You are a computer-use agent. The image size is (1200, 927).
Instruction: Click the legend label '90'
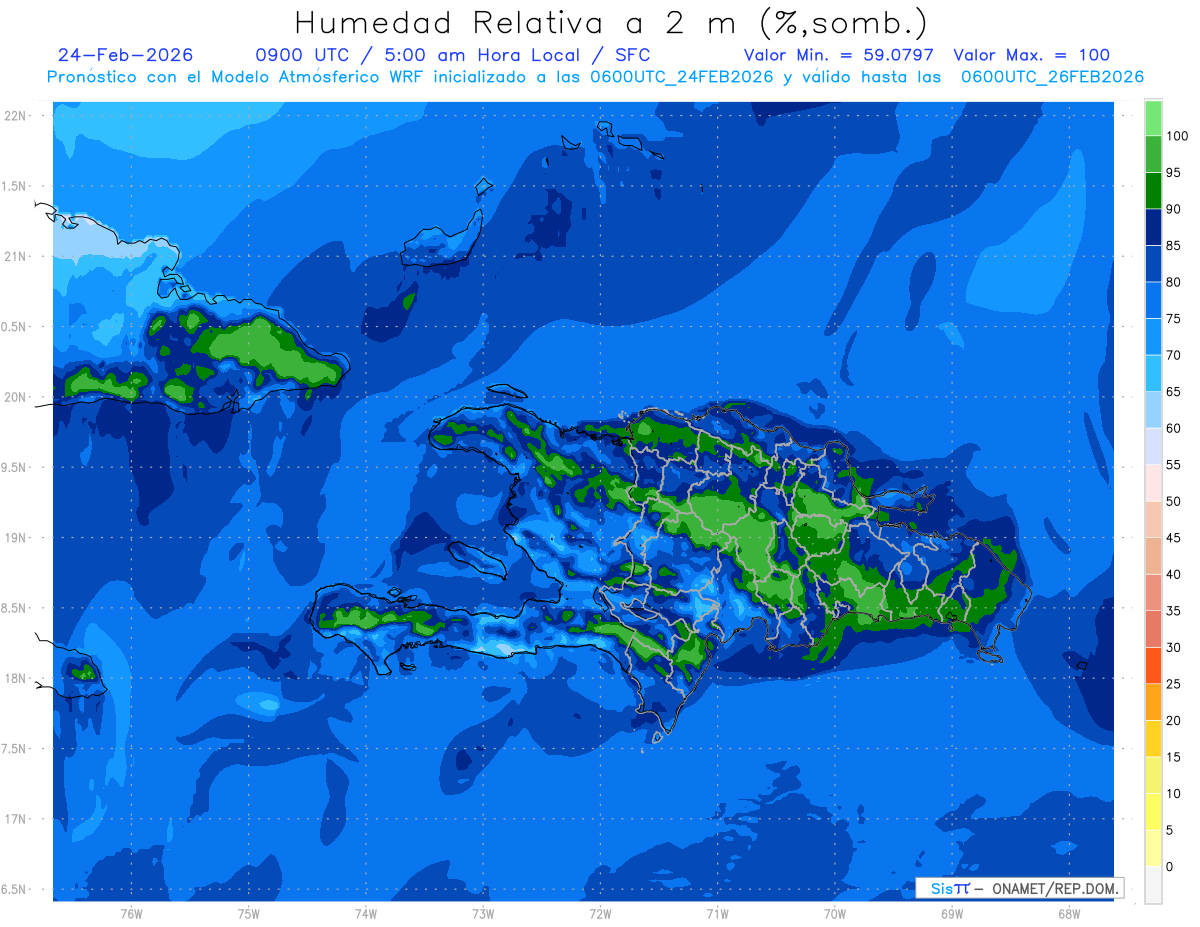pos(1173,209)
